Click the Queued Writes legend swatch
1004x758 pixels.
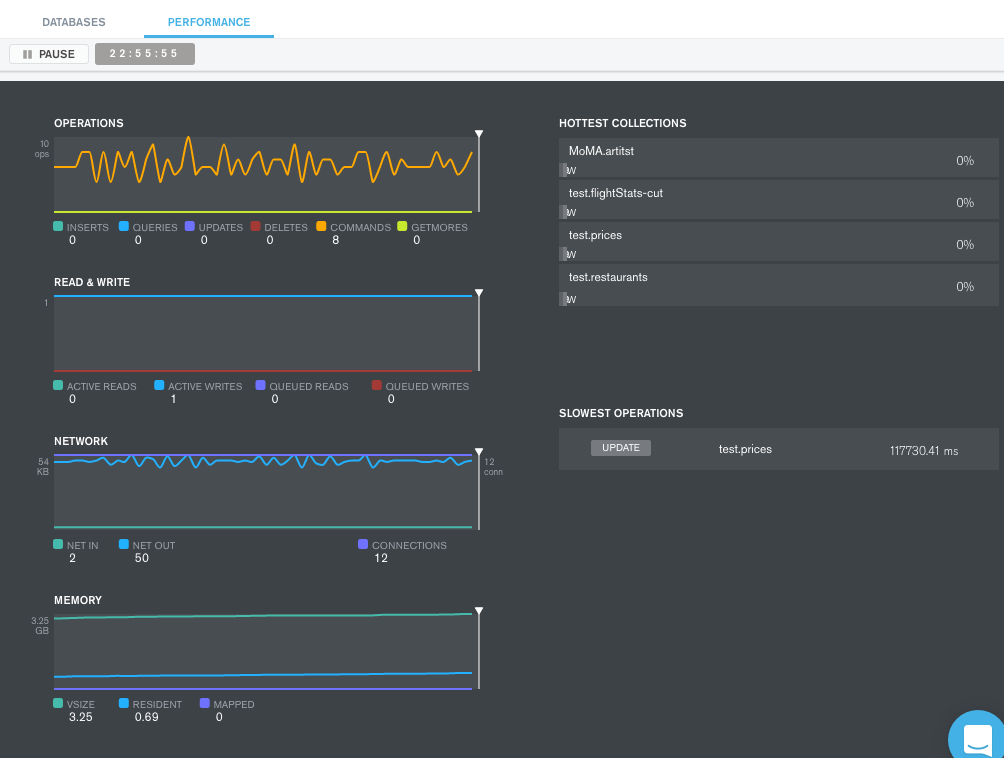377,385
